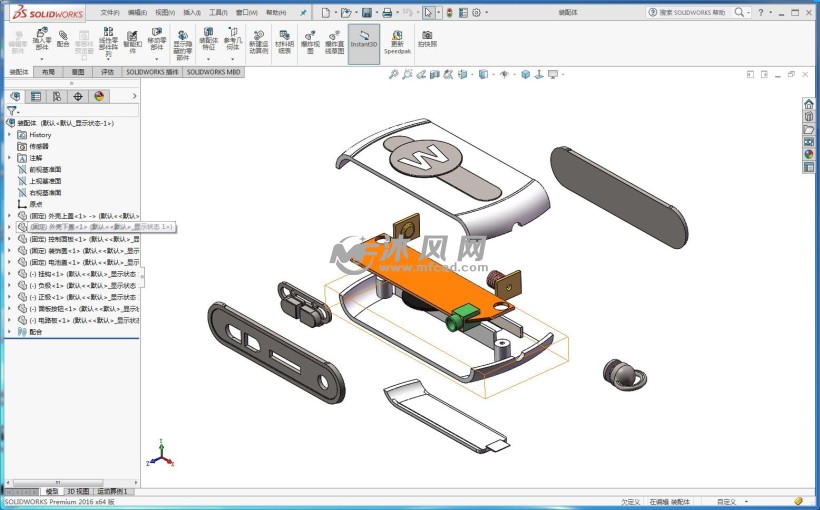Expand the 控制面板<1> component node

[9, 239]
